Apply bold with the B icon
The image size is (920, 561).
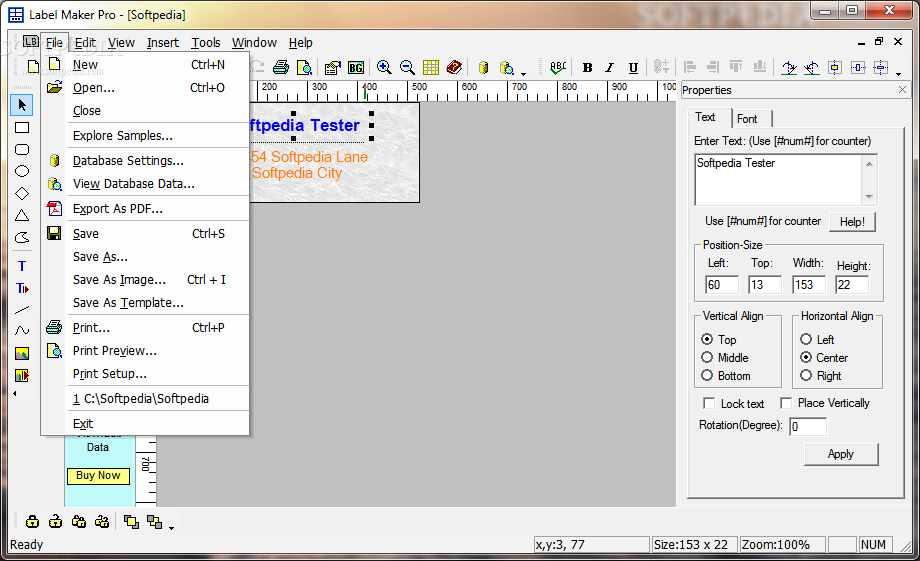click(587, 67)
